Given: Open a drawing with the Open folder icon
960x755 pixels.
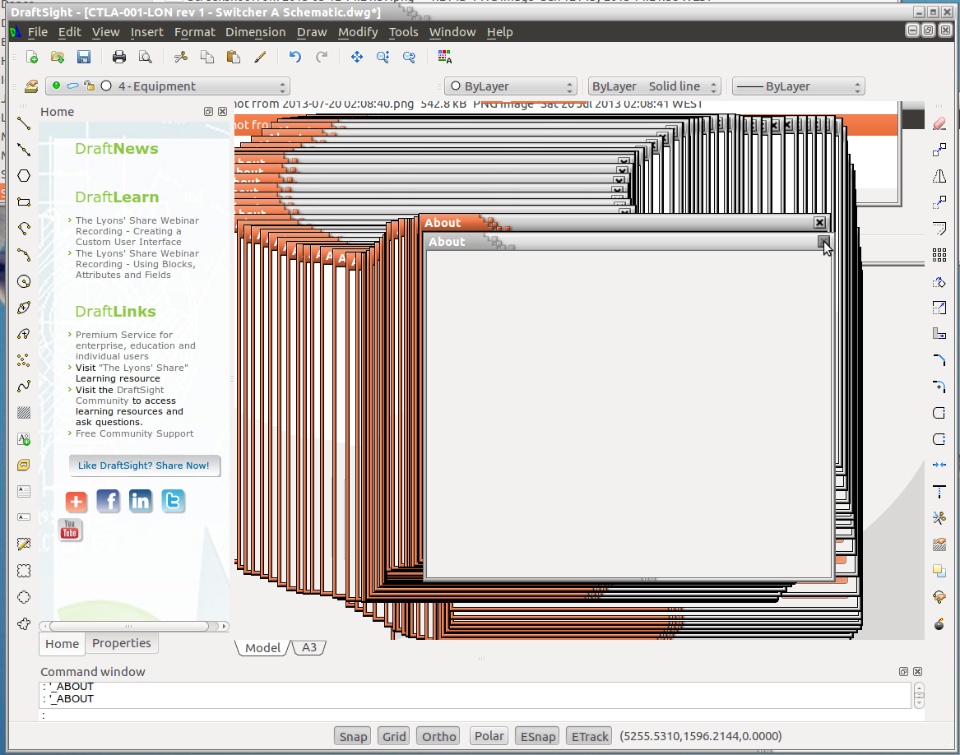Looking at the screenshot, I should coord(58,57).
